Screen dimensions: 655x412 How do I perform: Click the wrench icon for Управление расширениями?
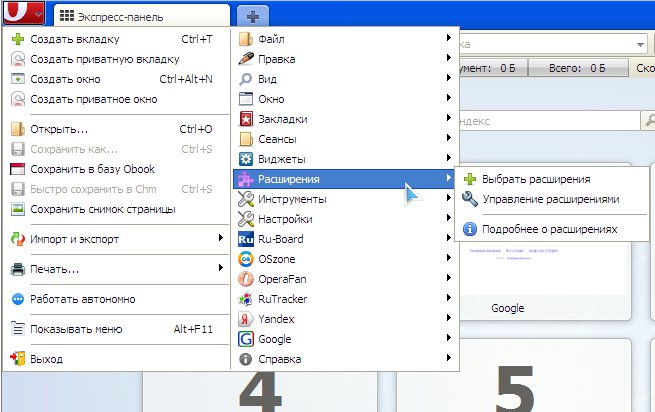pos(470,199)
